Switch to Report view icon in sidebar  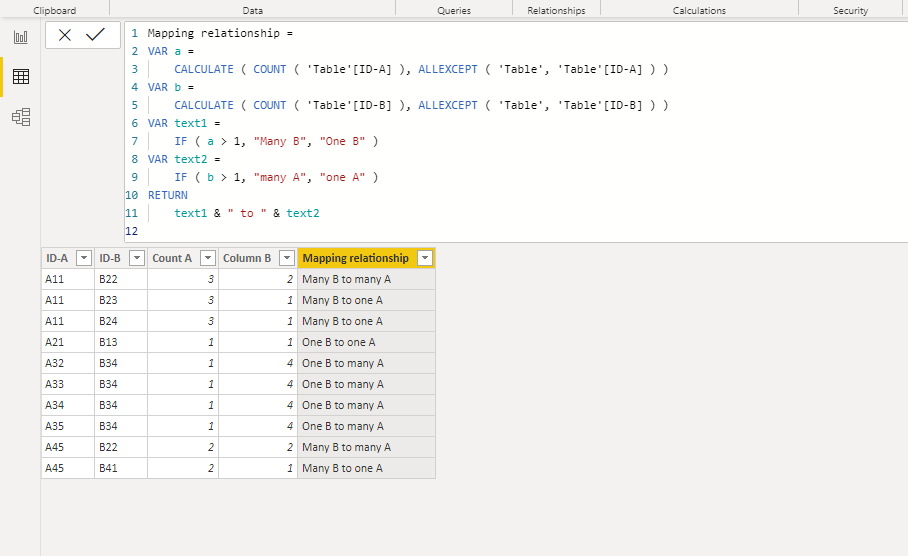coord(21,38)
